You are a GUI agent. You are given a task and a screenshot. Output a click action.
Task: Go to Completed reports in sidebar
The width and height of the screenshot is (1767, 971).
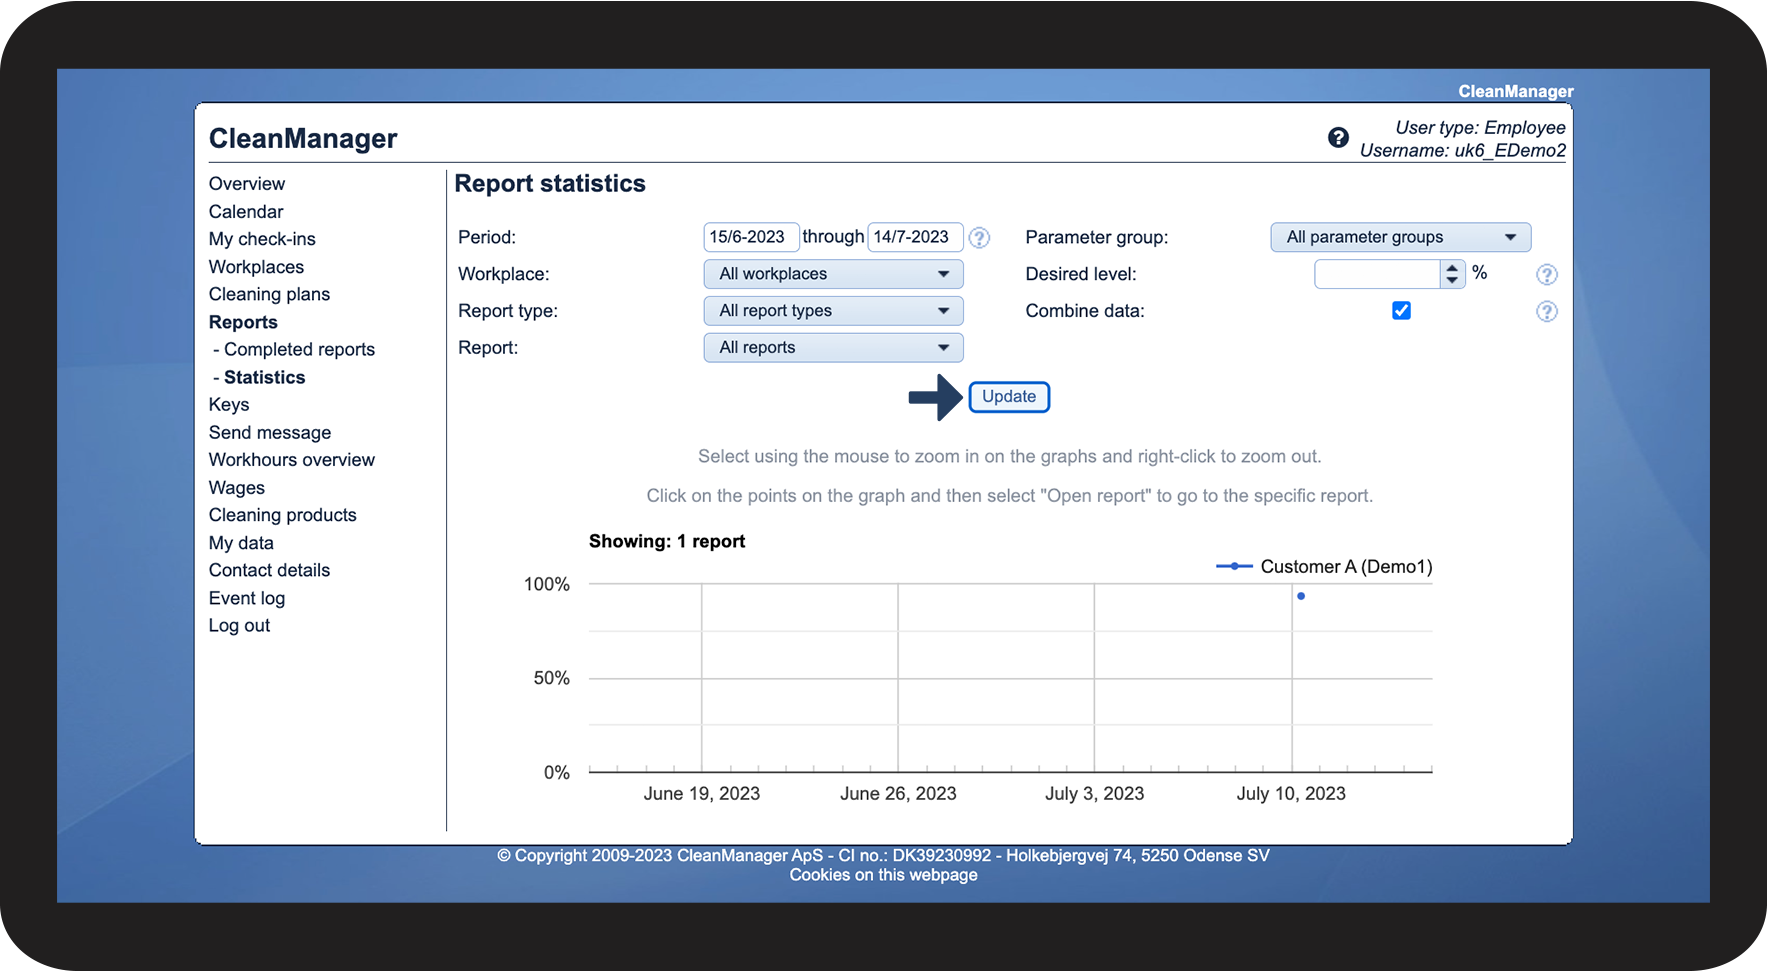click(299, 350)
